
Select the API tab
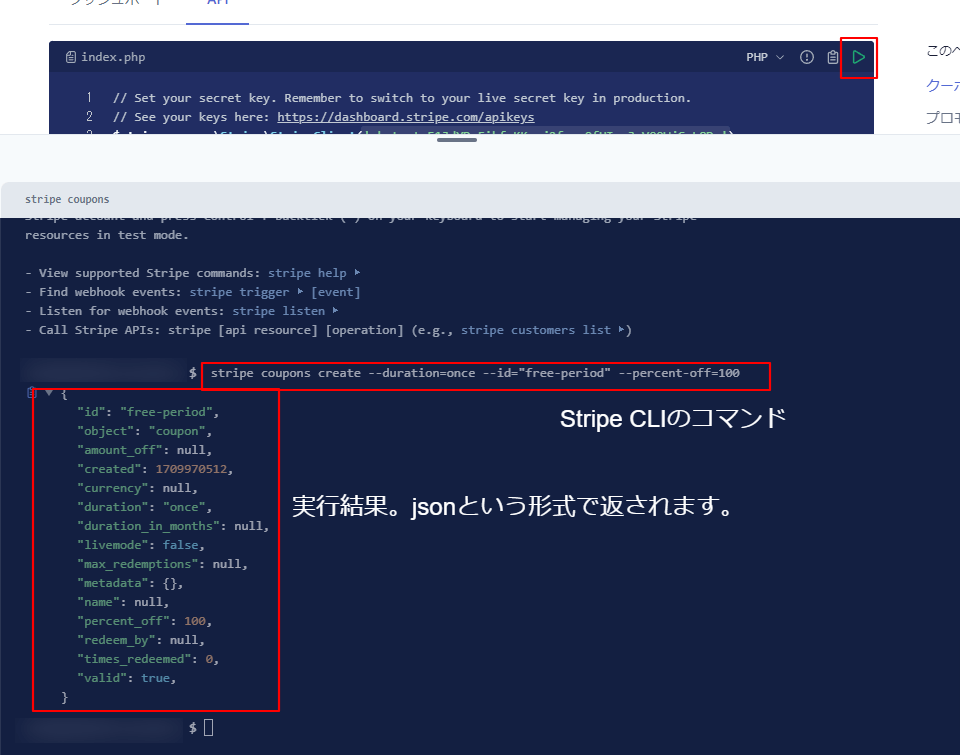tap(217, 3)
